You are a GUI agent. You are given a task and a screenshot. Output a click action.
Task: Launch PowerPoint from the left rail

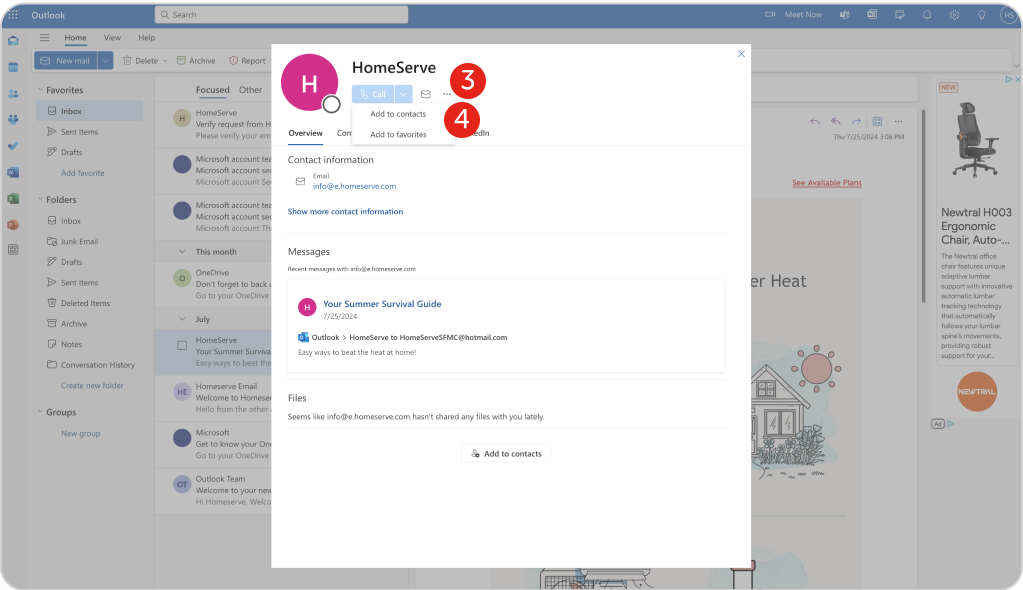[13, 225]
